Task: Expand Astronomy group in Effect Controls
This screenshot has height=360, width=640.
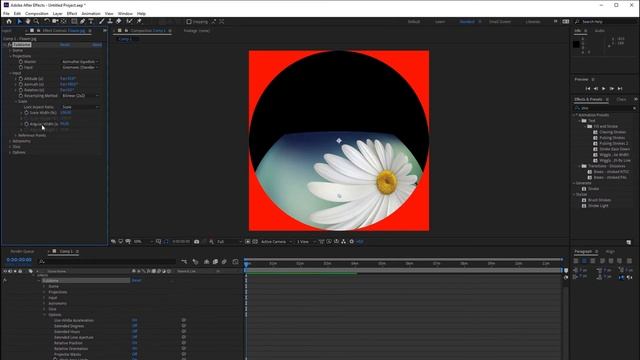Action: [x=11, y=141]
